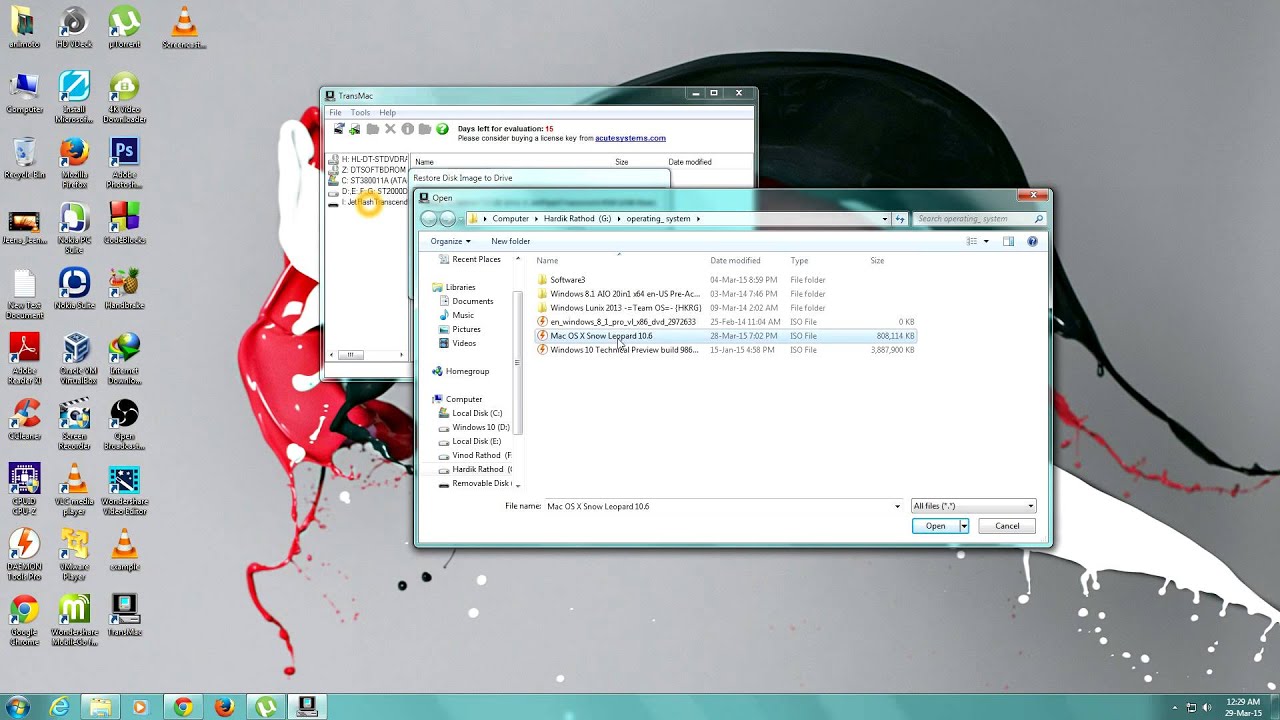Screen dimensions: 1280x720
Task: Click the delete X icon in TransMac toolbar
Action: (x=390, y=129)
